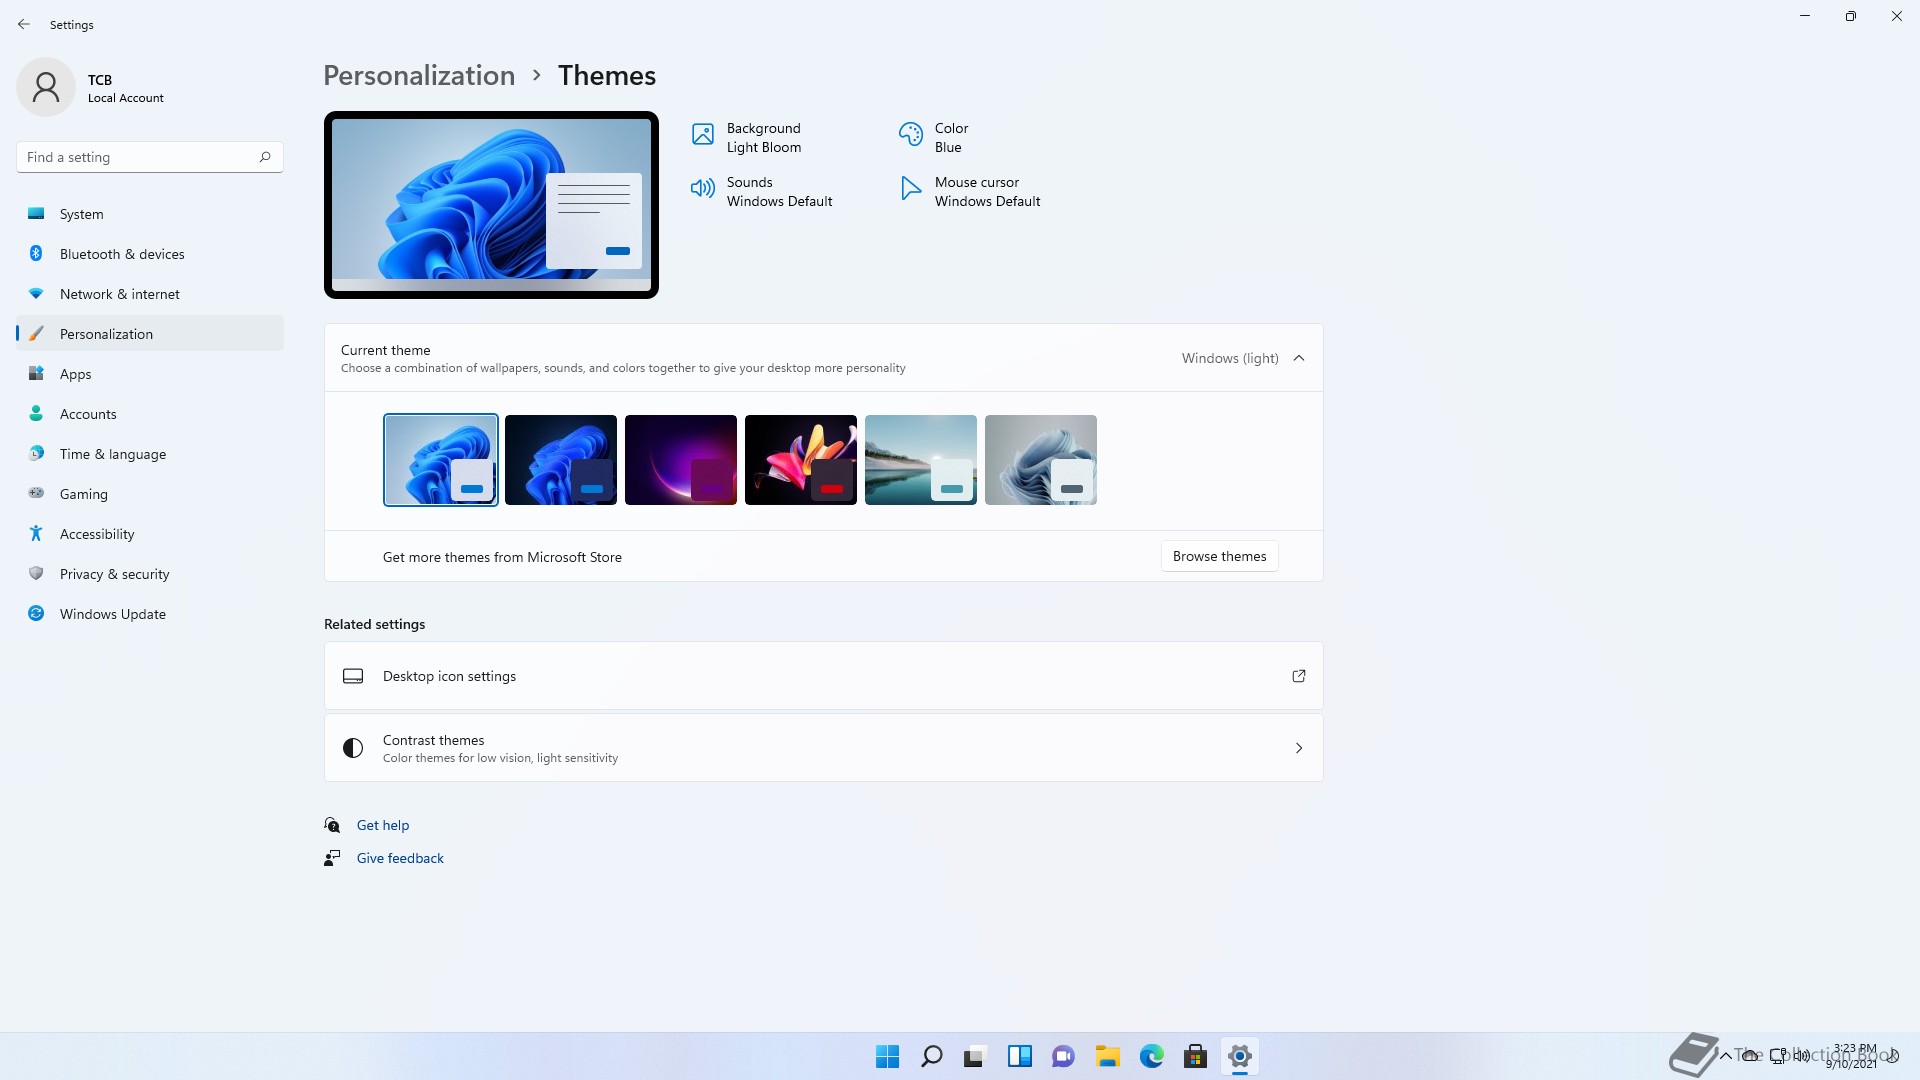Open the Start menu from the taskbar
1920x1080 pixels.
point(887,1056)
